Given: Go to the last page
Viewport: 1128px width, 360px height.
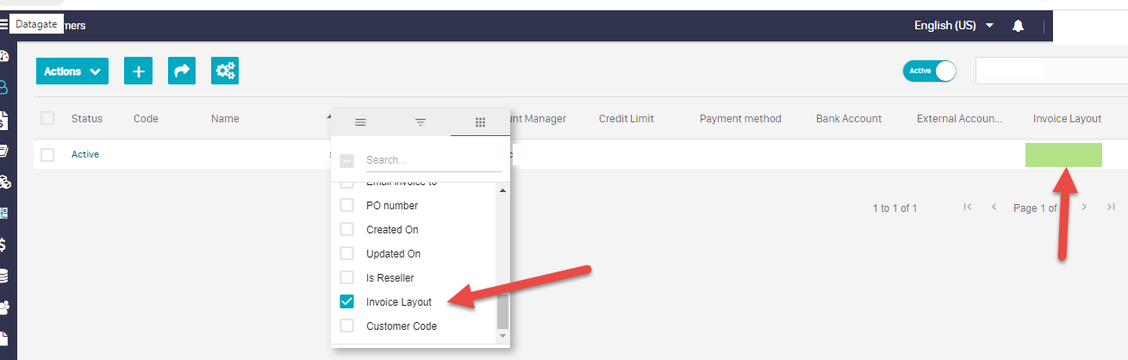Looking at the screenshot, I should 1111,207.
